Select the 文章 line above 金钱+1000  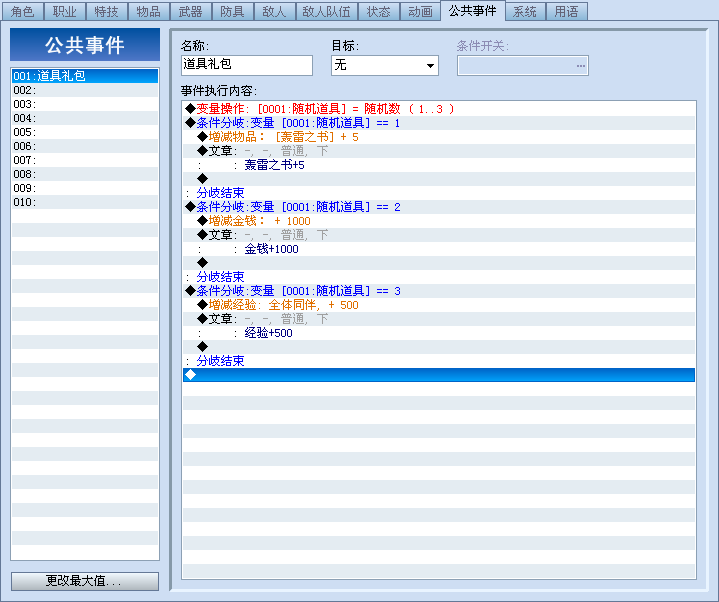point(439,235)
